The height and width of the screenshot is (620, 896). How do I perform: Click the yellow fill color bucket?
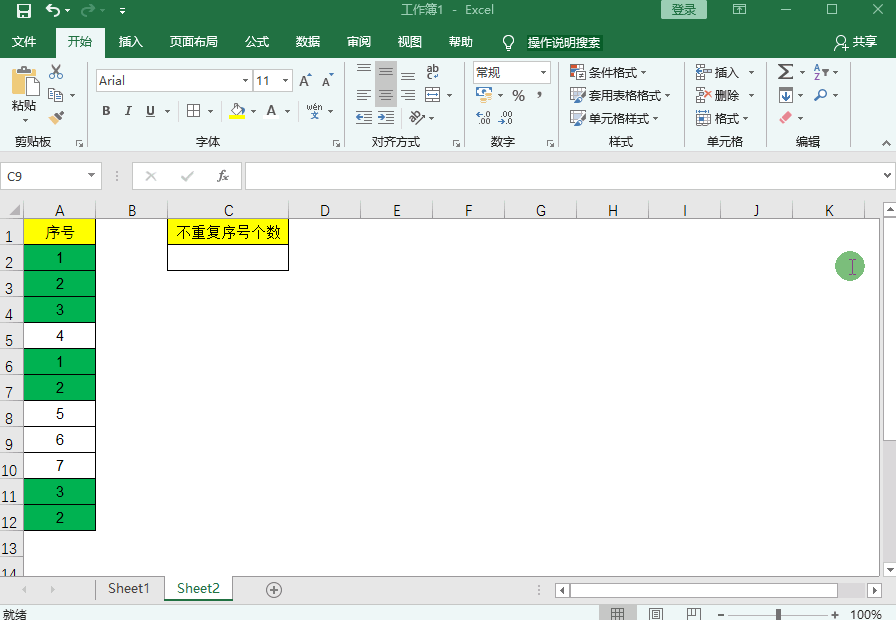pyautogui.click(x=237, y=111)
